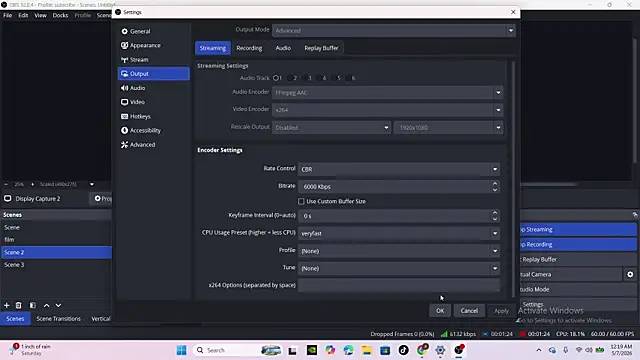Open Scene Transitions dock tab
640x360 pixels.
click(58, 319)
